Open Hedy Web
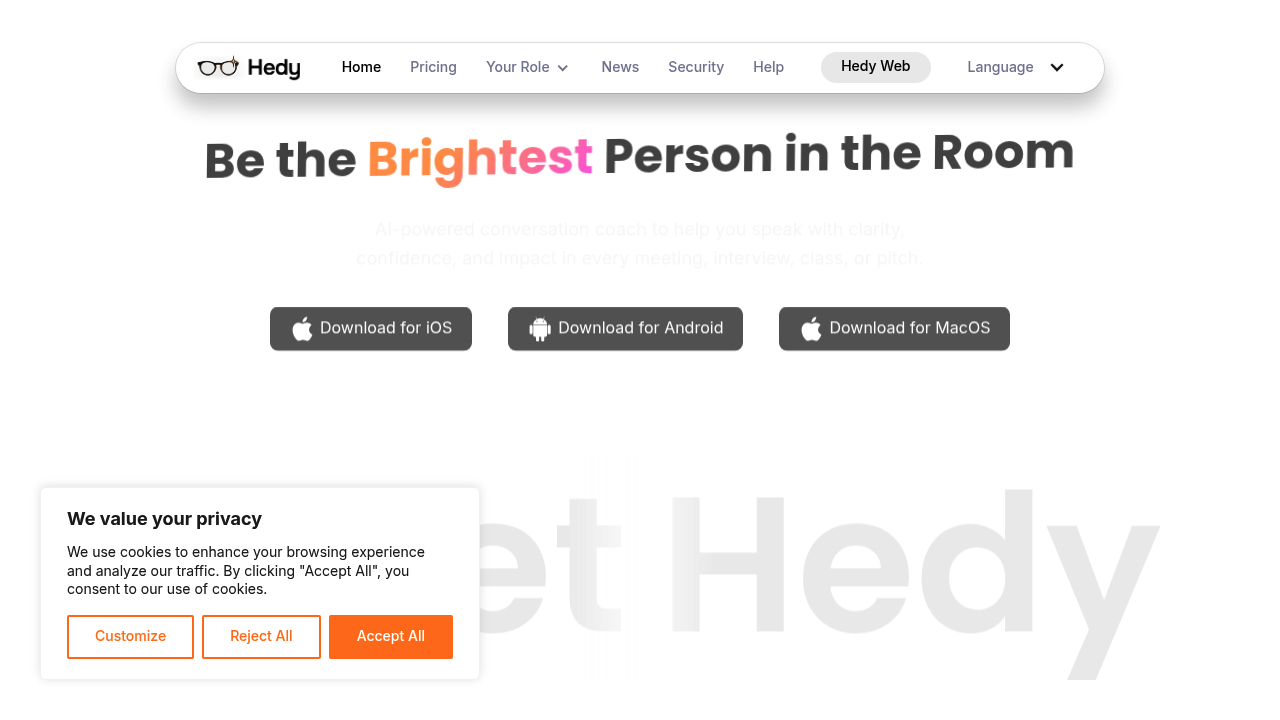 [875, 67]
